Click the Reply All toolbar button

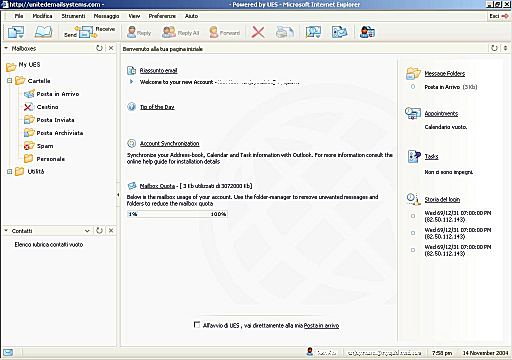coord(180,32)
